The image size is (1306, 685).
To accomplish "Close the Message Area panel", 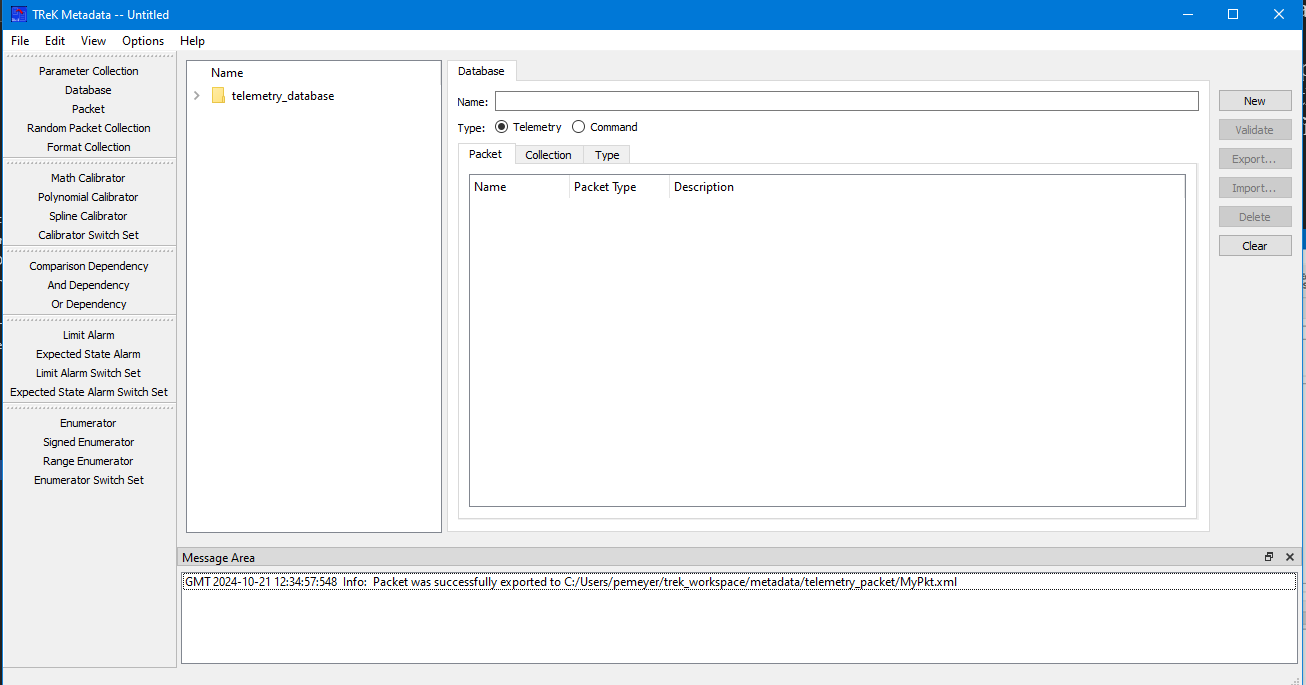I will point(1290,557).
